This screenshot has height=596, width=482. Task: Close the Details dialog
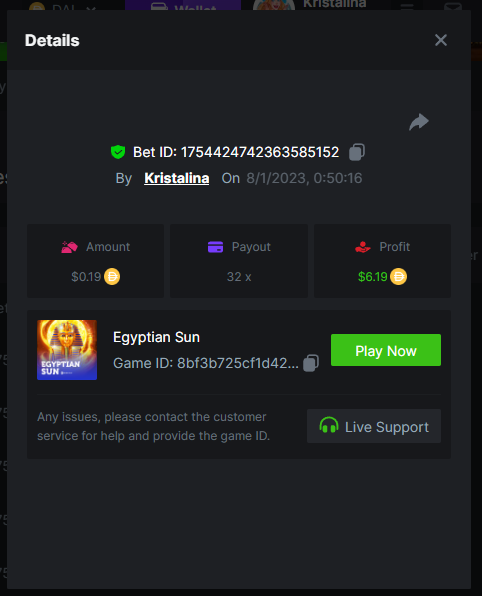click(x=441, y=40)
